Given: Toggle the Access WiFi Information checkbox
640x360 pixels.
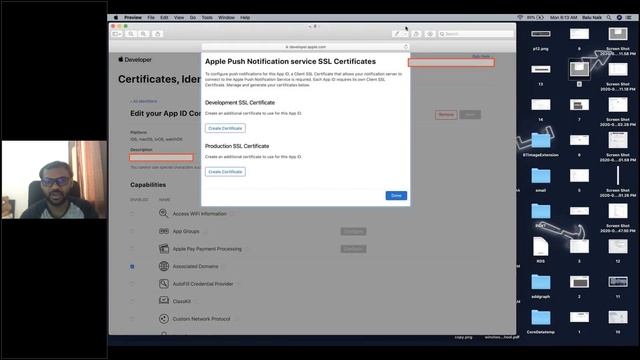Looking at the screenshot, I should (x=132, y=213).
